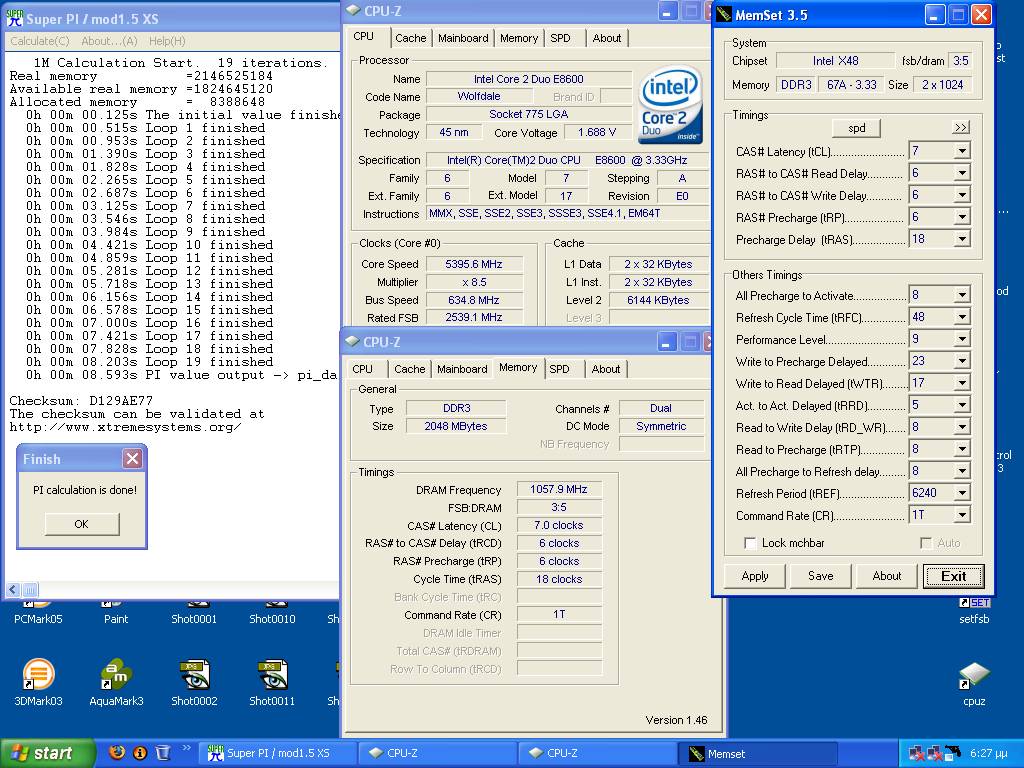Click the Firefox quick launch icon
The image size is (1024, 768).
117,752
